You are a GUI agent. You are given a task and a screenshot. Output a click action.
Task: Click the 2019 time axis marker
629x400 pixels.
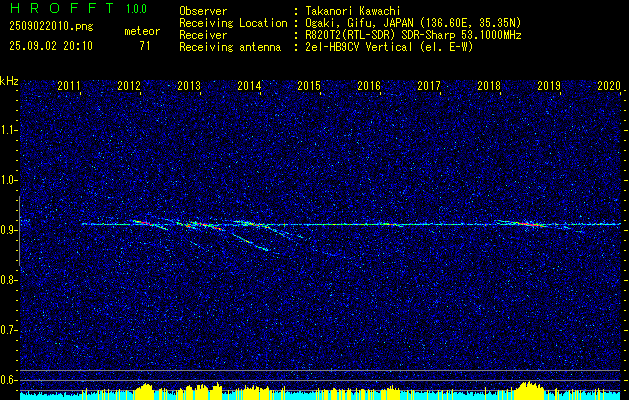coord(549,85)
